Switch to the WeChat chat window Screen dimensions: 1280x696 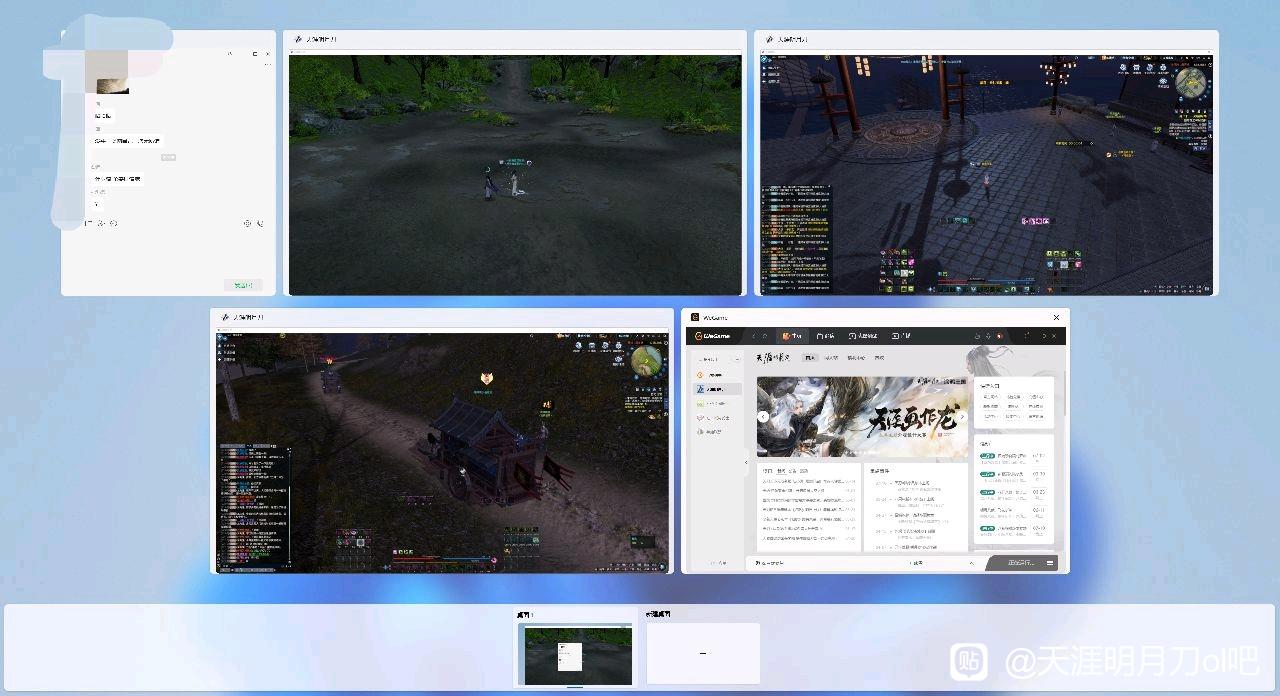[x=168, y=163]
